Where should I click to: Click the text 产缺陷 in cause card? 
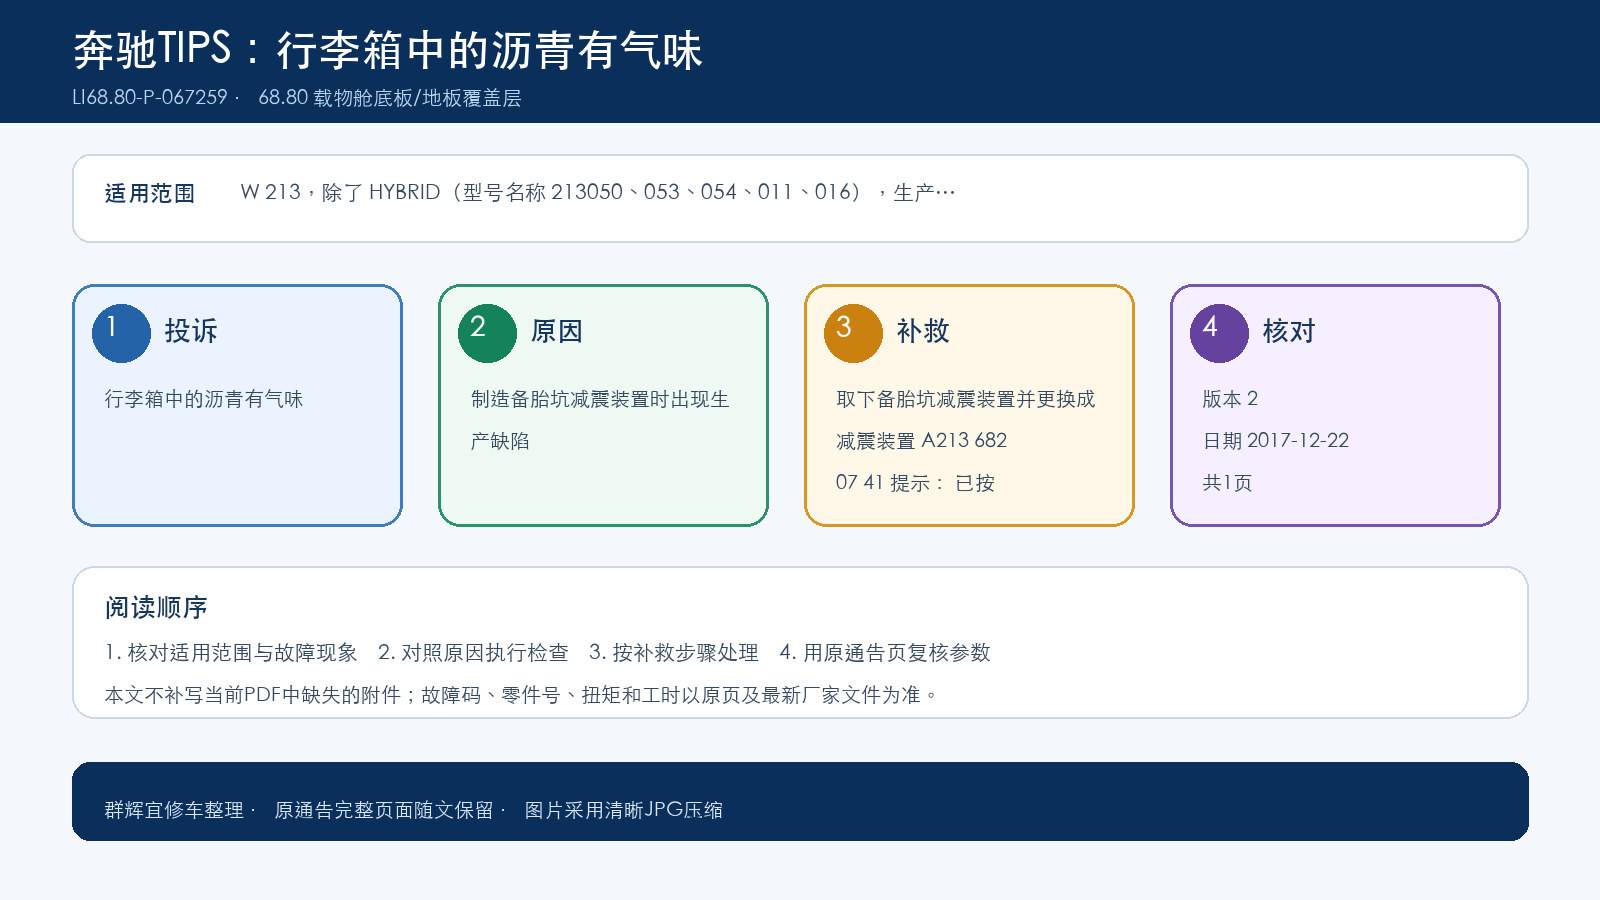(x=500, y=441)
